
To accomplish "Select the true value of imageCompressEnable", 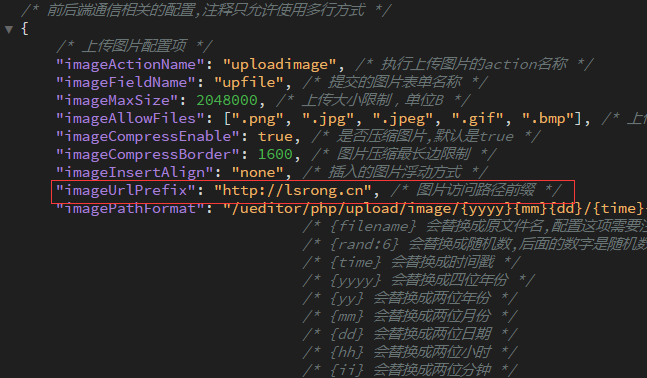I will pos(275,136).
